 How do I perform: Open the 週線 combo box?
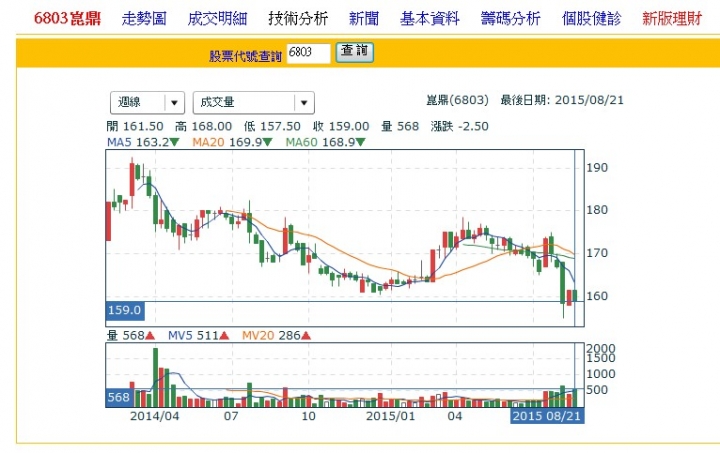click(x=147, y=103)
